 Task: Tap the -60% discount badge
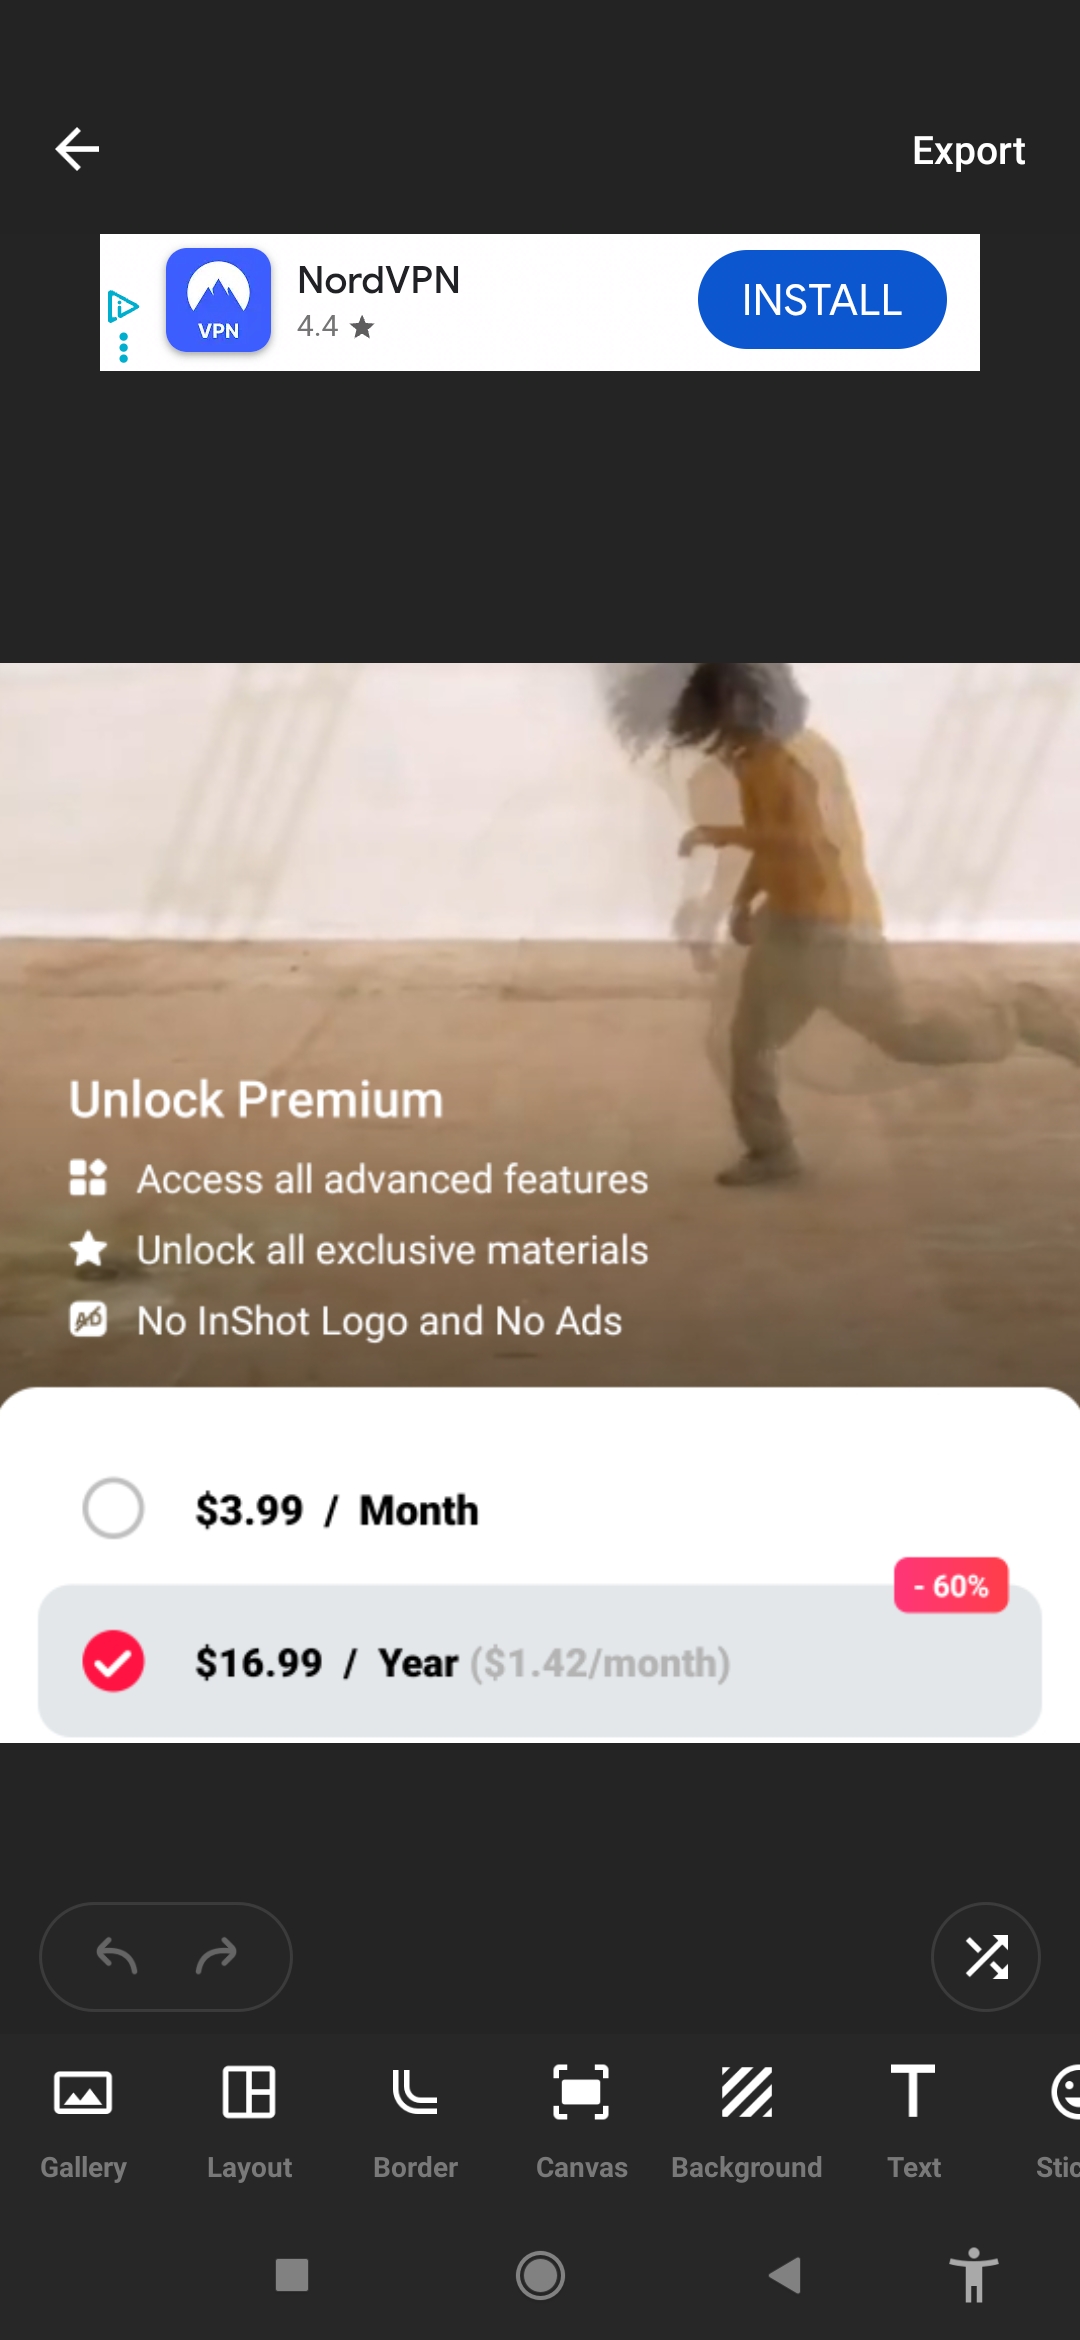coord(951,1585)
